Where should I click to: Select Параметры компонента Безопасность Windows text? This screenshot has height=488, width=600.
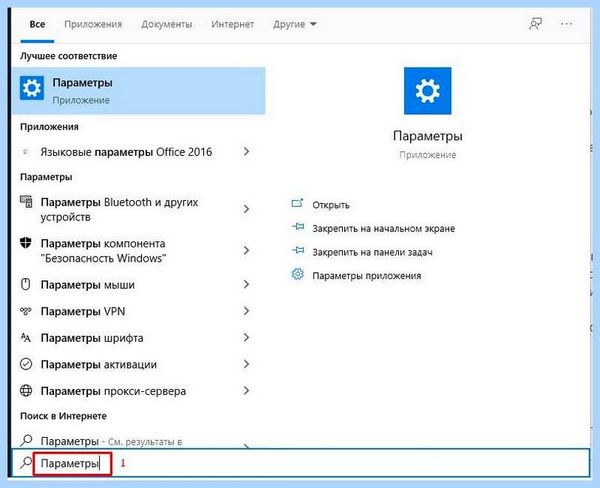coord(103,251)
